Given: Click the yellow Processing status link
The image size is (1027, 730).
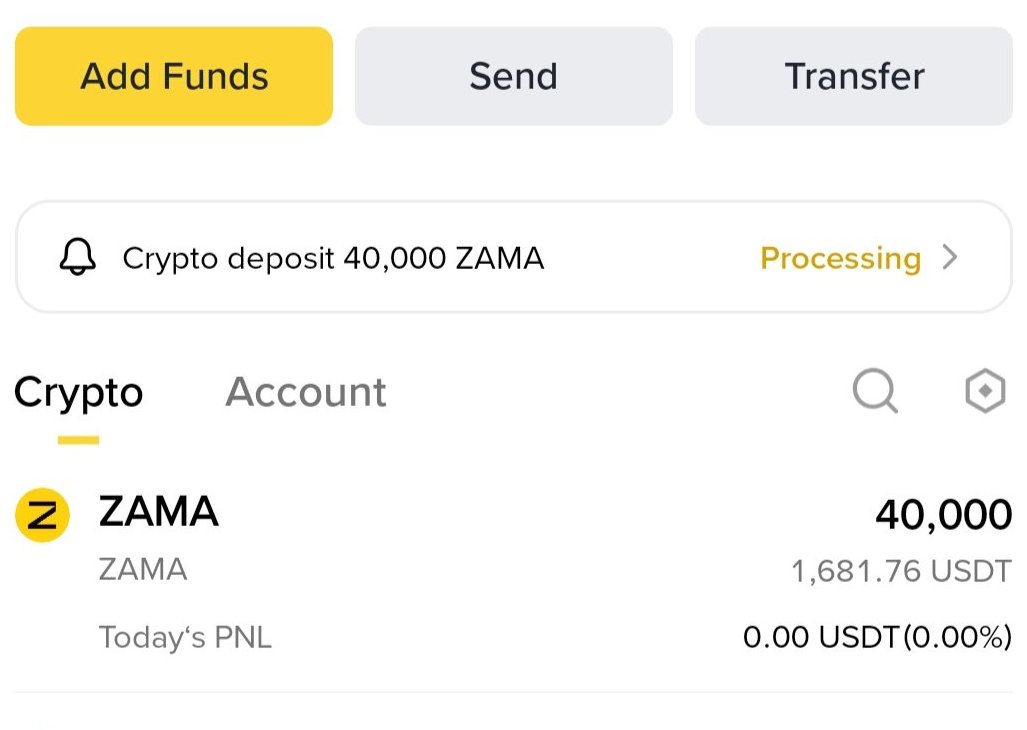Looking at the screenshot, I should pos(840,258).
